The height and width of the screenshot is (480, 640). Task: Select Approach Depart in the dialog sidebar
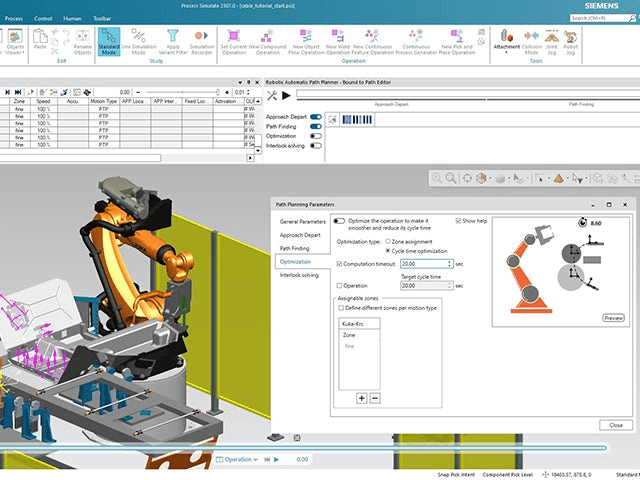300,235
